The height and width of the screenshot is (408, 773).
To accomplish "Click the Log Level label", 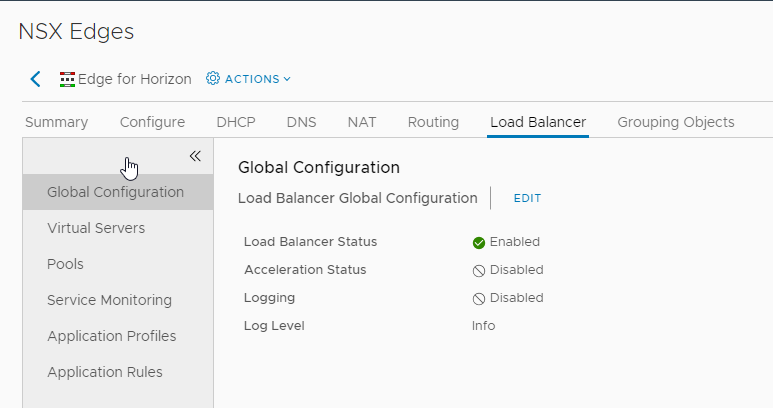I will pos(274,326).
